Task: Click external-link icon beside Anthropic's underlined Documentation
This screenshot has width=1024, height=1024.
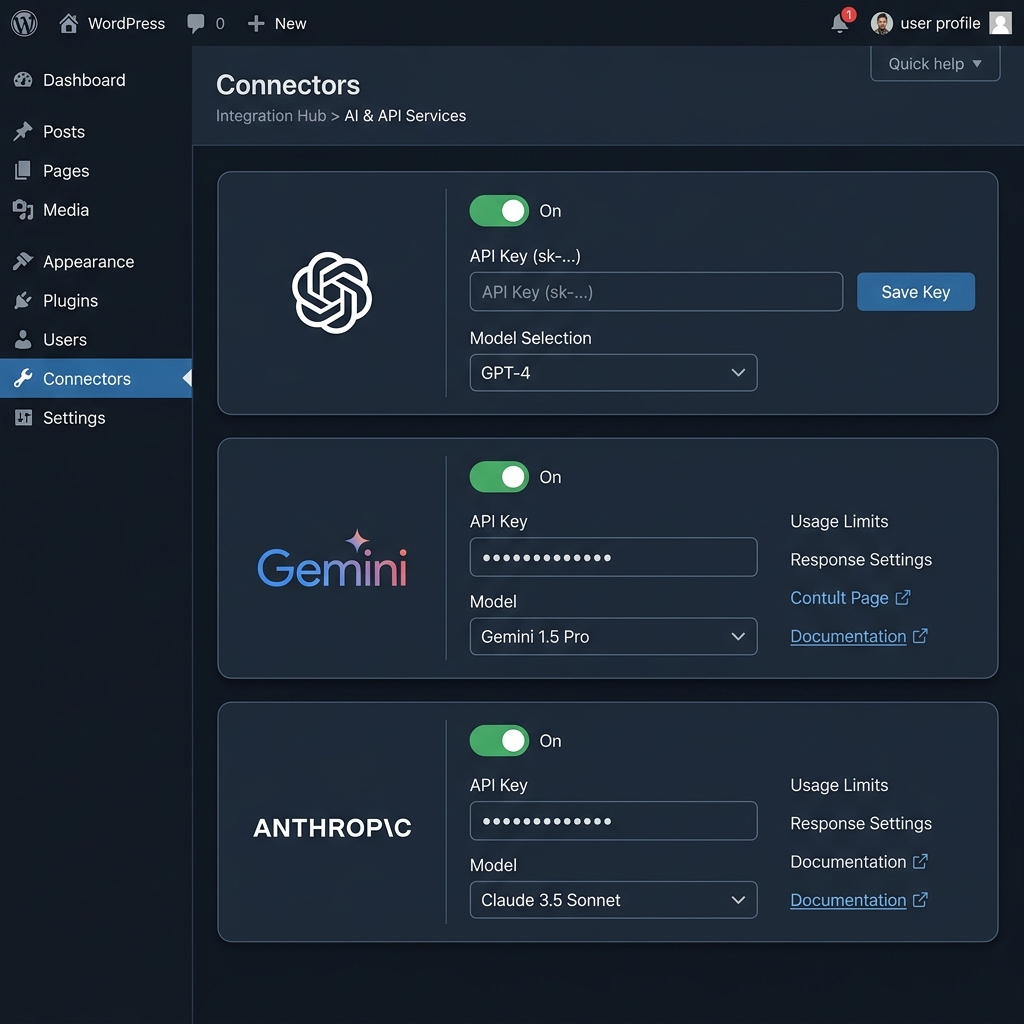Action: click(x=920, y=900)
